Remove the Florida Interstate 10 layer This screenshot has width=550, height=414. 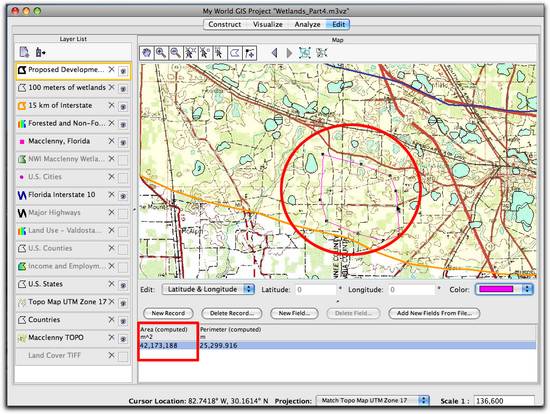(112, 194)
